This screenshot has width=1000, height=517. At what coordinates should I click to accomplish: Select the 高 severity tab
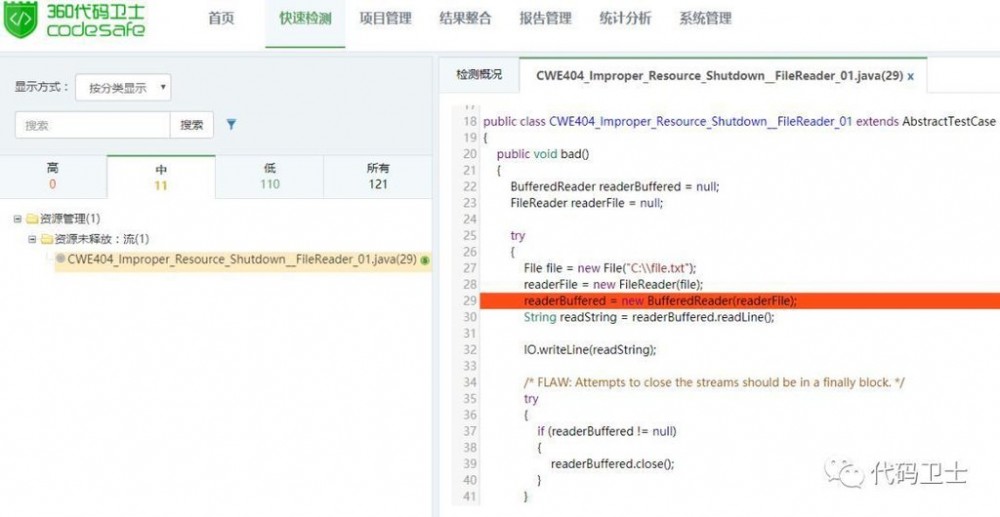(53, 177)
